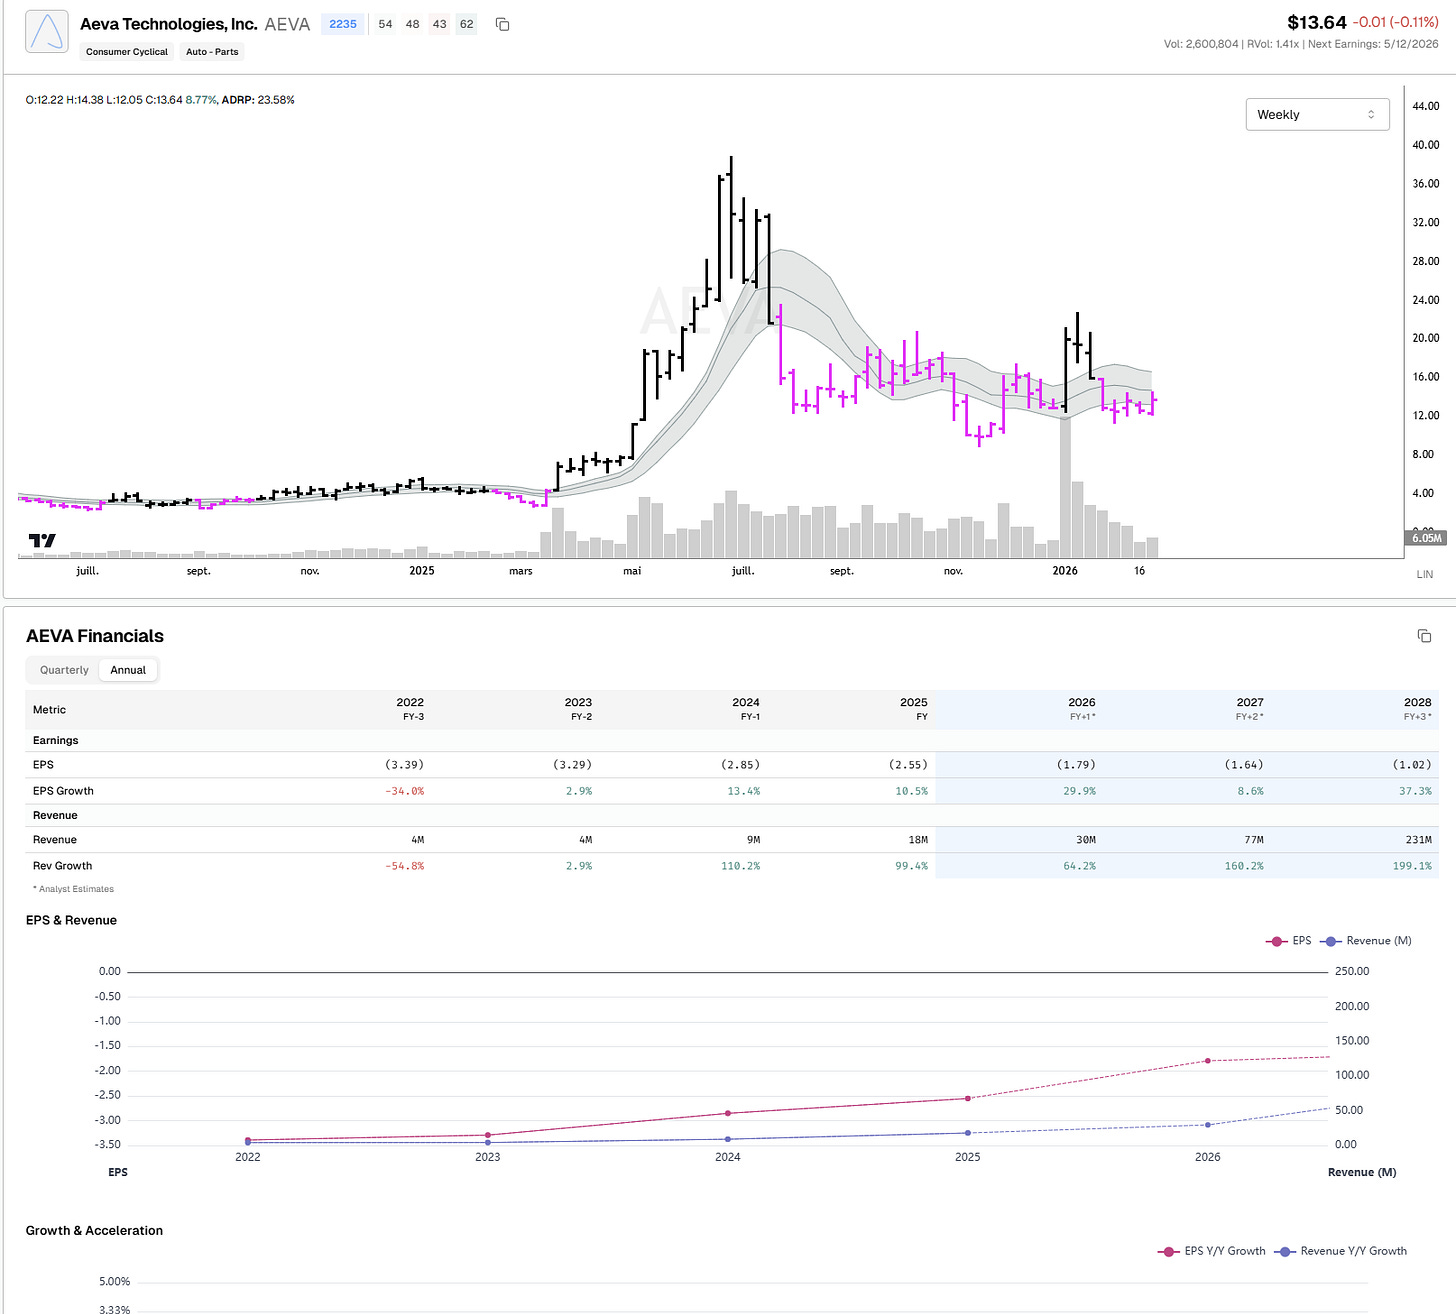Toggle Revenue Y/Y Growth legend item

point(1341,1251)
